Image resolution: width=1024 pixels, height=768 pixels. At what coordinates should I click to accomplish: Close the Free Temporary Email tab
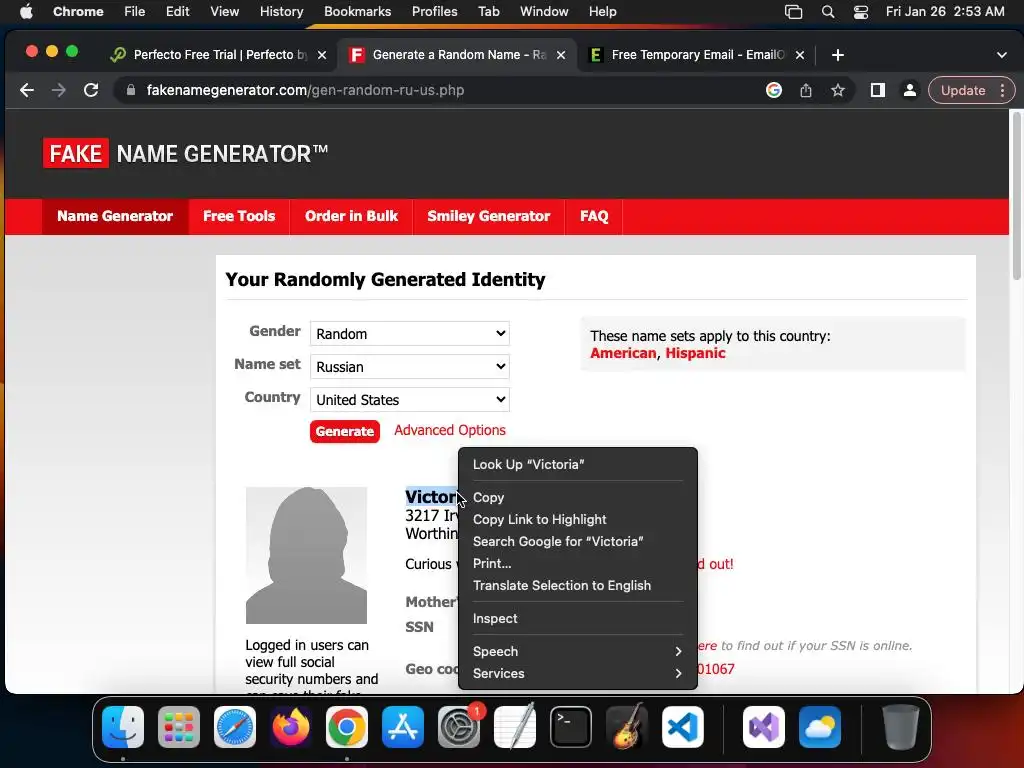pyautogui.click(x=800, y=55)
